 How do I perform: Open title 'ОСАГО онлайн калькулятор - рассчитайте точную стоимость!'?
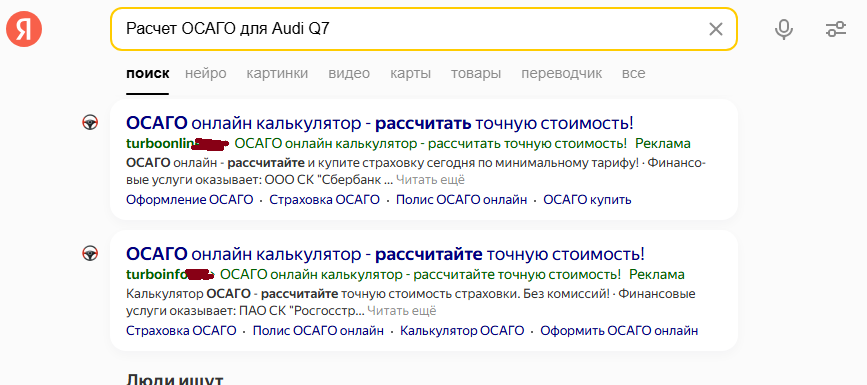coord(385,254)
